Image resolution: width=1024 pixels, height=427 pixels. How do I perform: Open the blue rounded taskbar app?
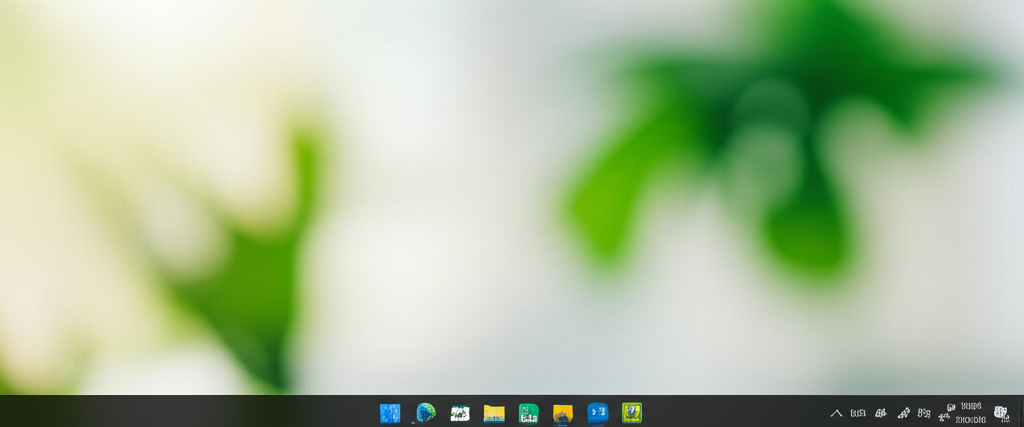pyautogui.click(x=597, y=413)
